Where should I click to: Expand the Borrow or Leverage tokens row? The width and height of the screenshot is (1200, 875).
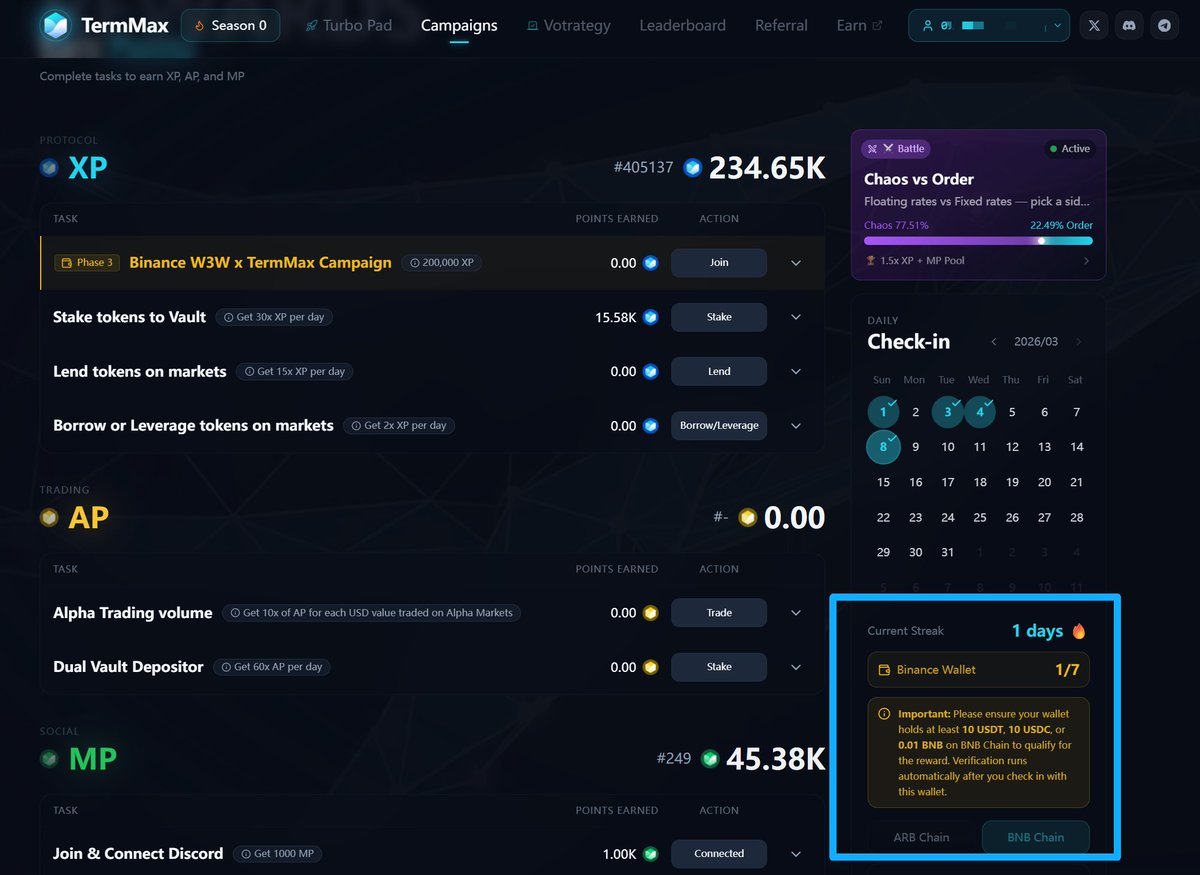point(796,426)
